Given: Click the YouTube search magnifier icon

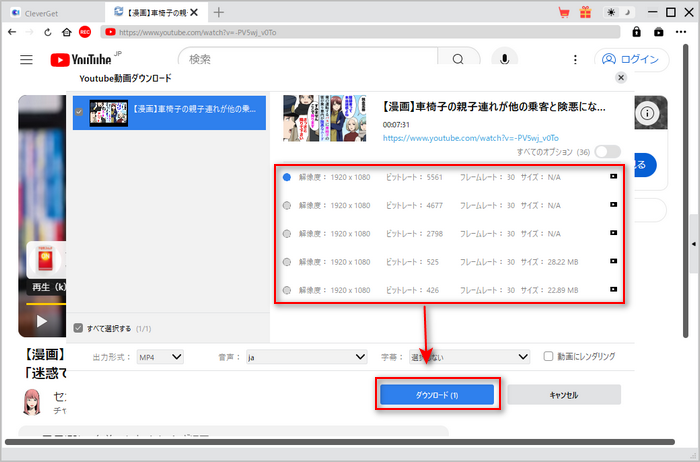Looking at the screenshot, I should (457, 59).
